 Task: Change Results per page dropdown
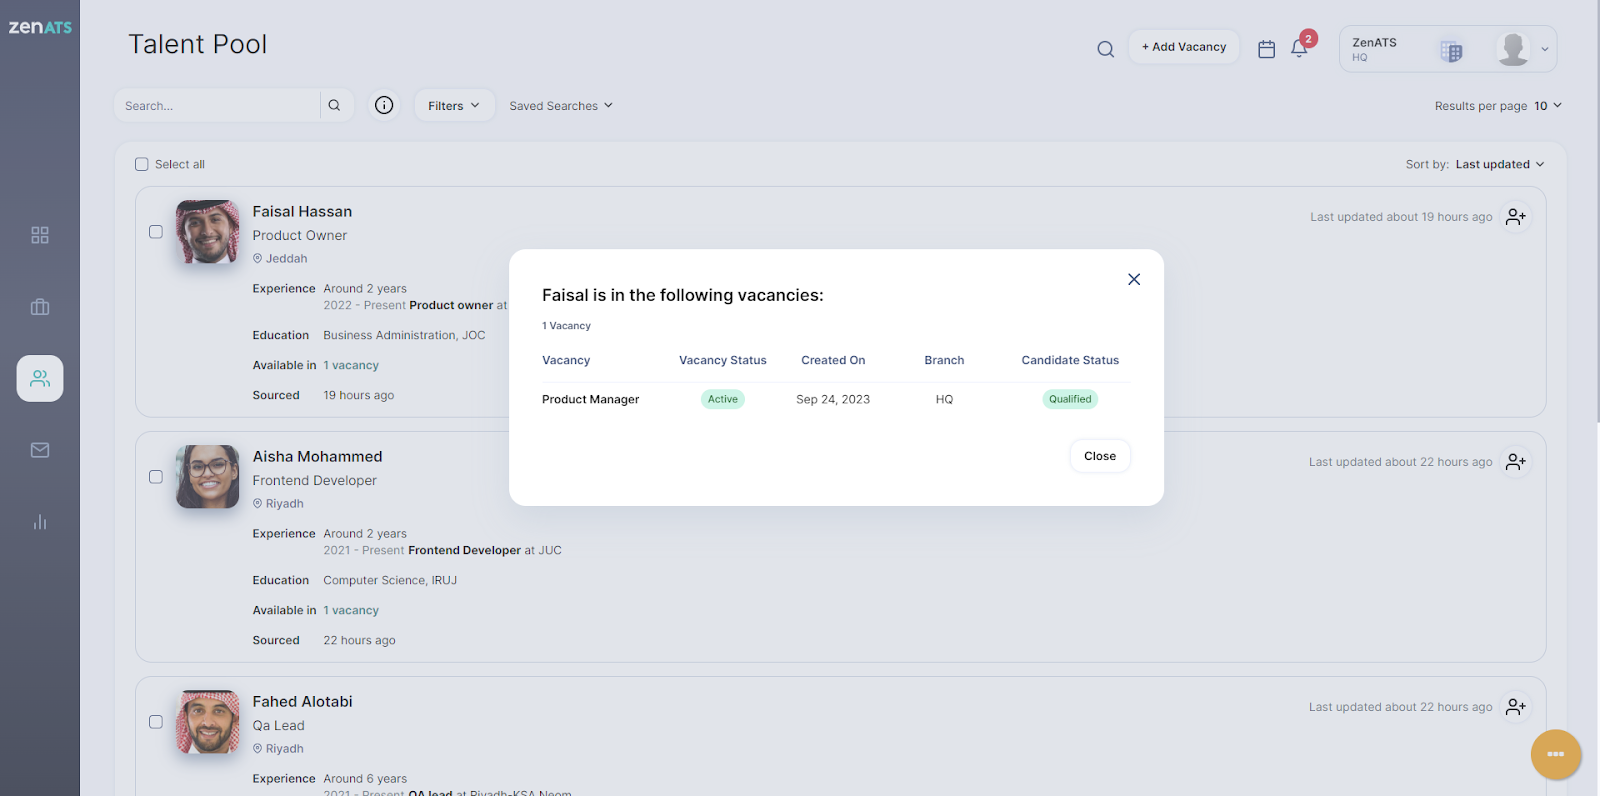click(1548, 106)
